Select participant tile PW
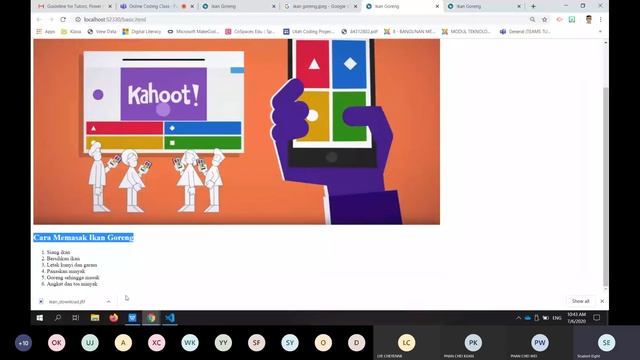Screen dimensions: 640x360 coord(540,343)
